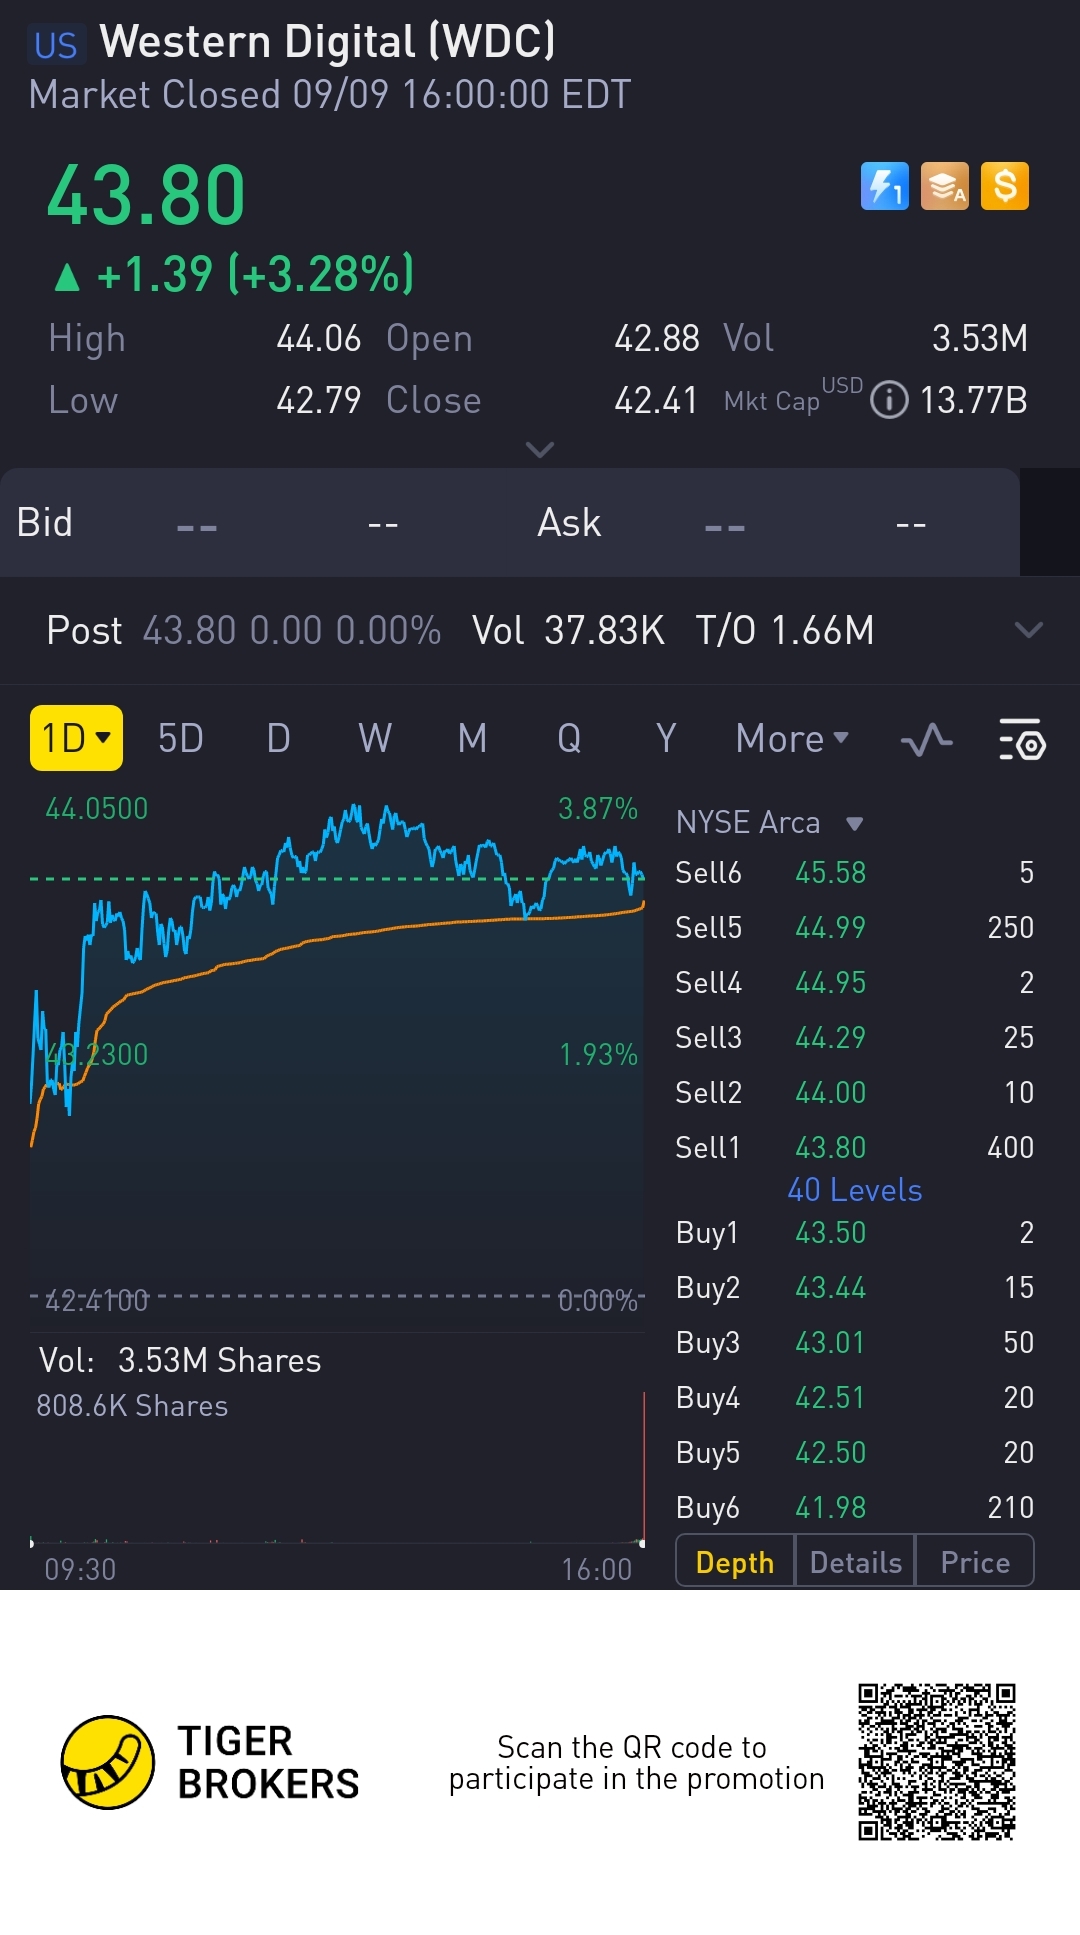Tap the orange stacked layers icon
Screen dimensions: 1080x1935
945,186
